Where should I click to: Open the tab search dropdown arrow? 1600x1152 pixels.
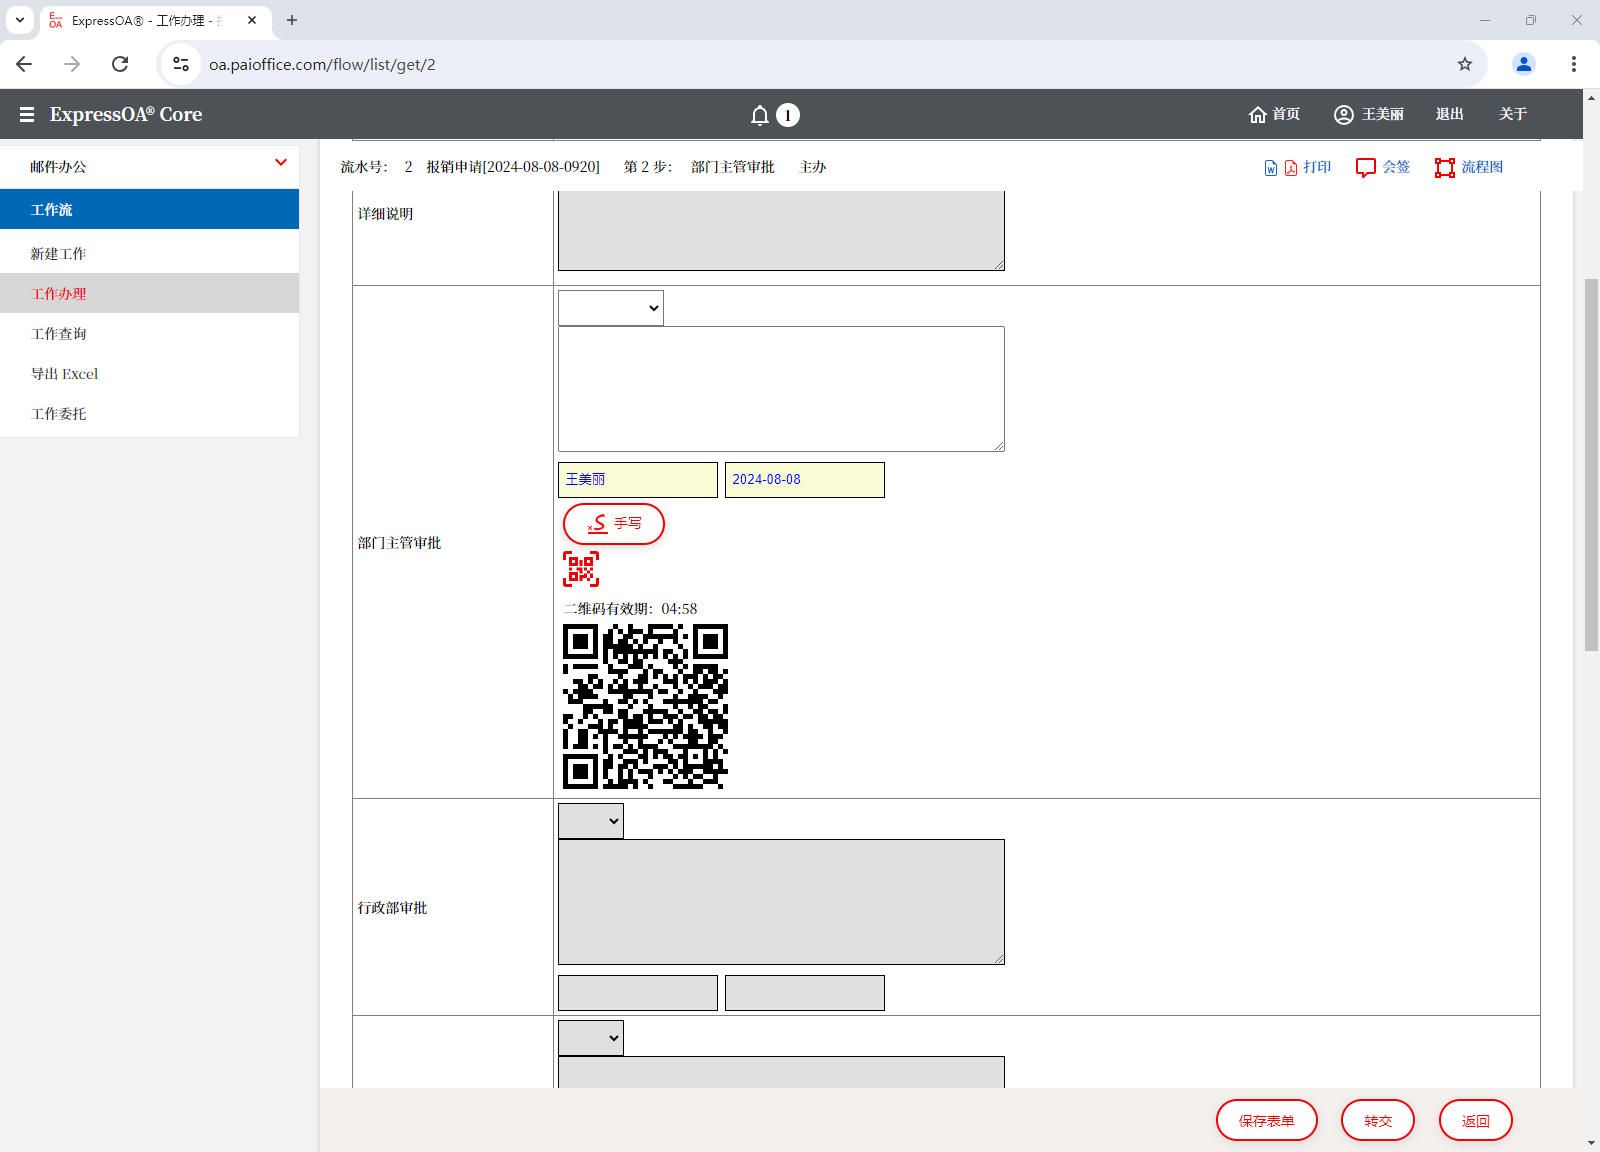(20, 20)
